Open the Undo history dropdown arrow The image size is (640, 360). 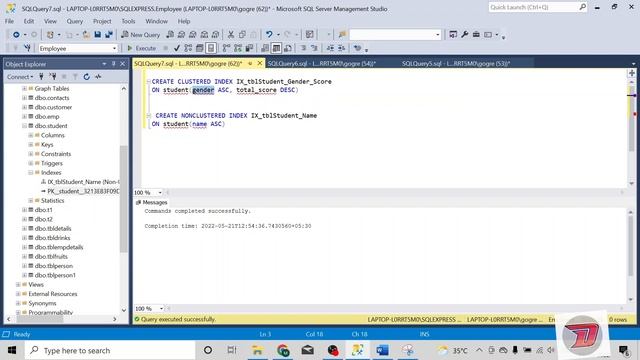[278, 35]
